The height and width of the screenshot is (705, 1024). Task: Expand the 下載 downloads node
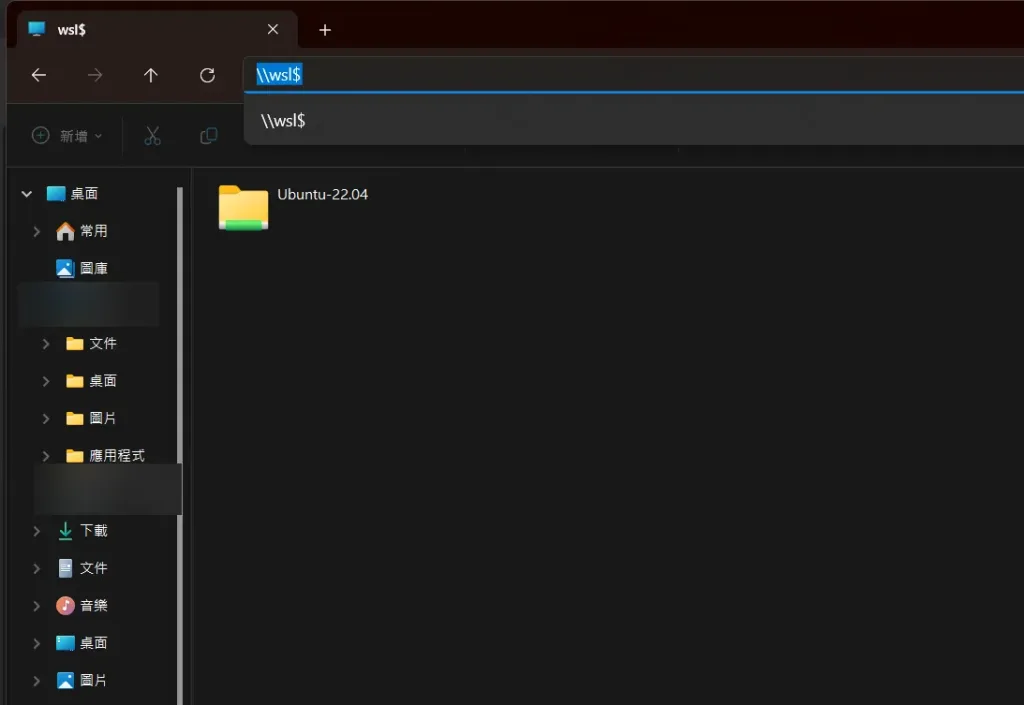[x=37, y=531]
